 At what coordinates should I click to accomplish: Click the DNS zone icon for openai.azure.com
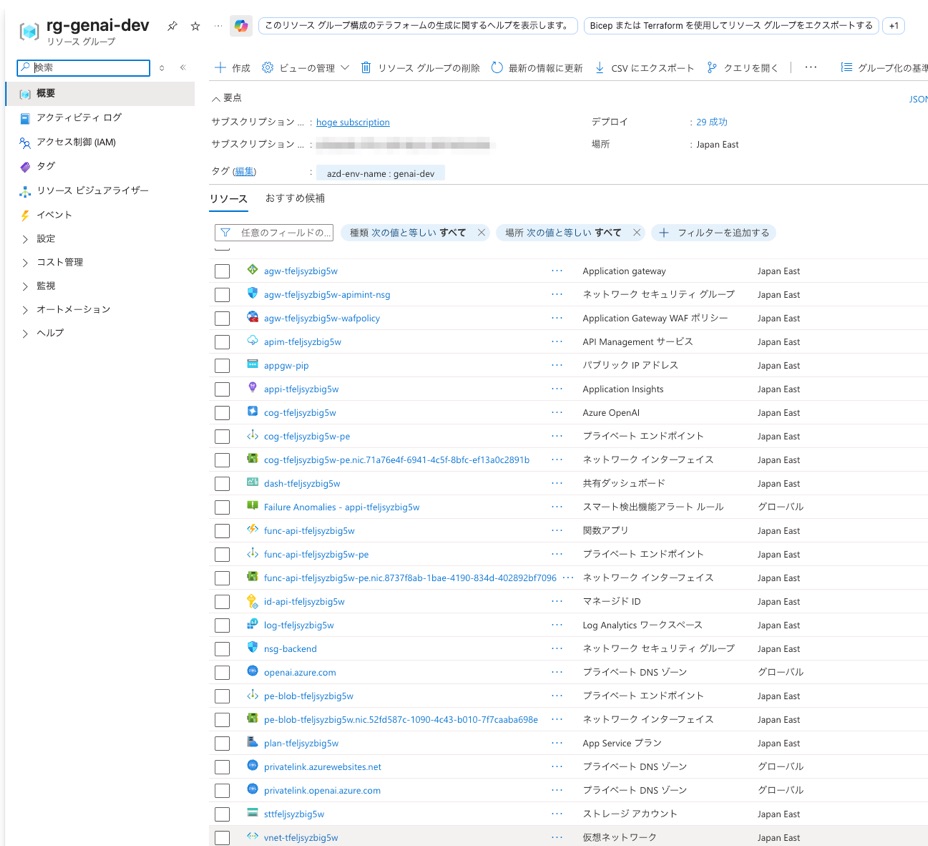[x=253, y=671]
